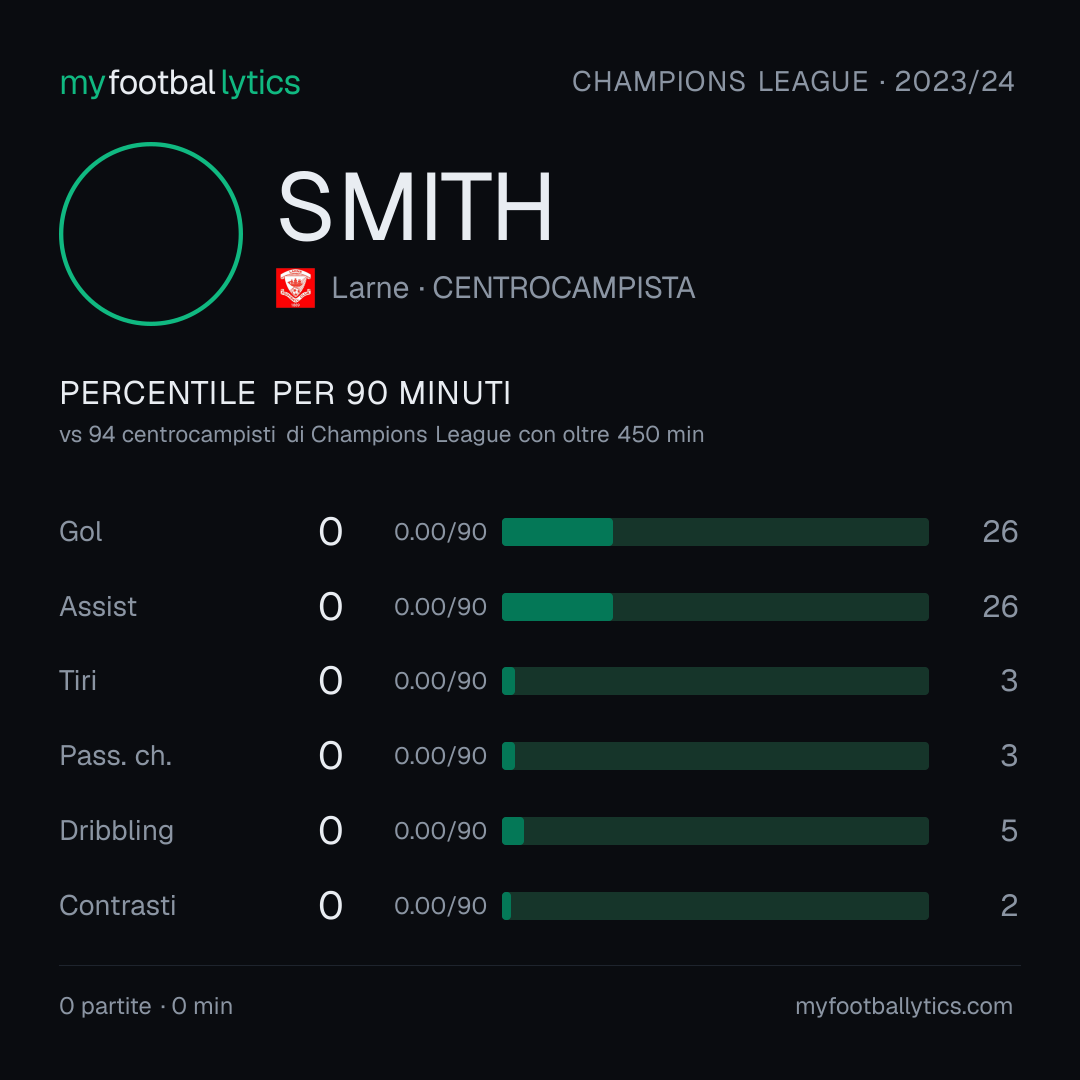The height and width of the screenshot is (1080, 1080).
Task: Click the Gol percentile value 26
Action: tap(1000, 532)
